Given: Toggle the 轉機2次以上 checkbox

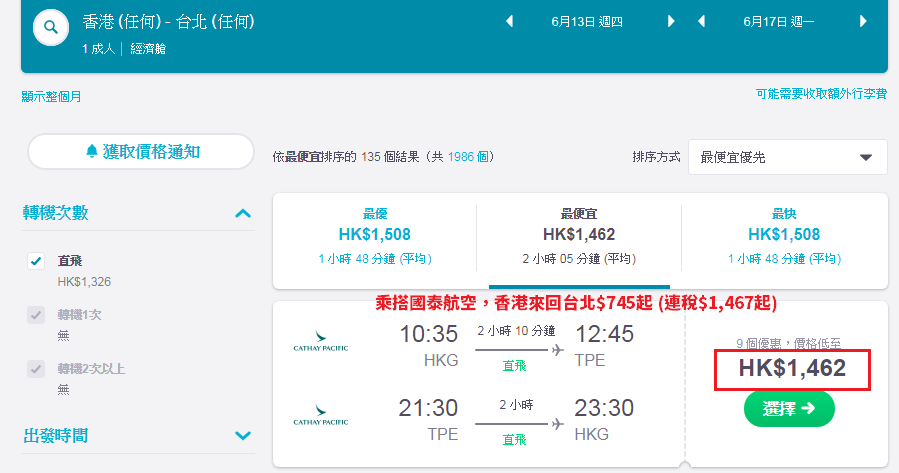Looking at the screenshot, I should [36, 369].
